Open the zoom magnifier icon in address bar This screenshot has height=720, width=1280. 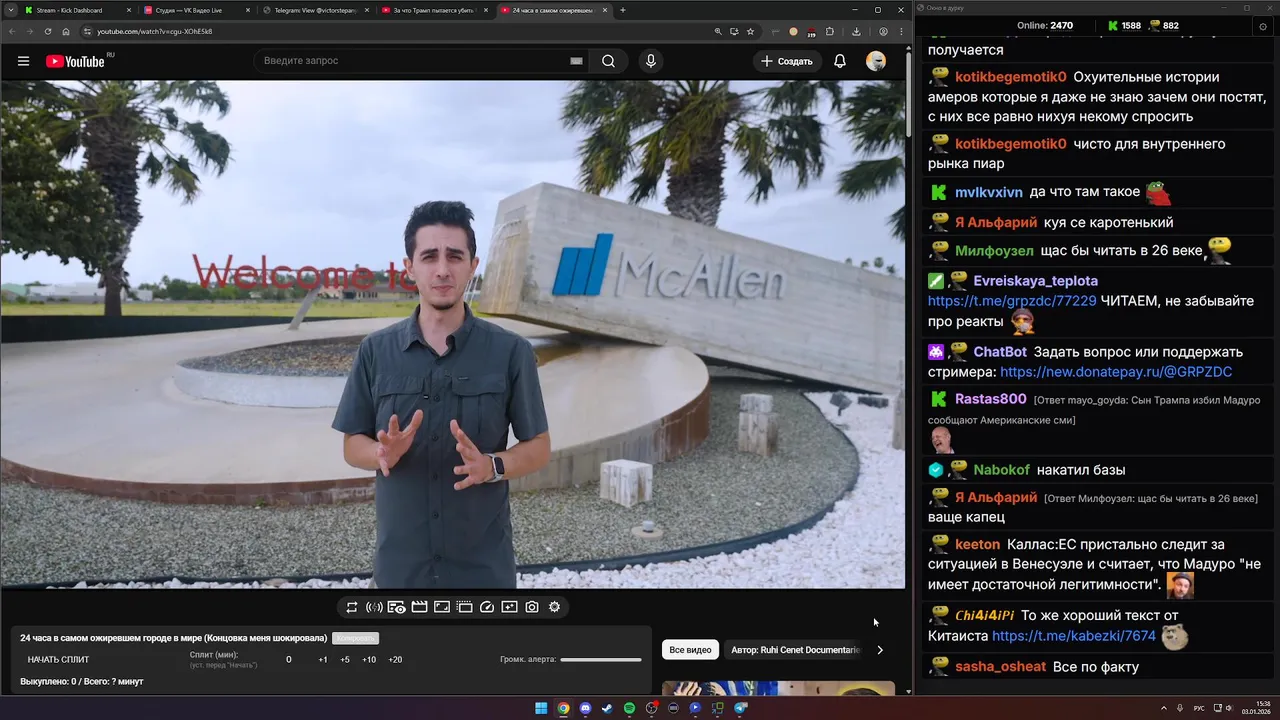click(718, 31)
